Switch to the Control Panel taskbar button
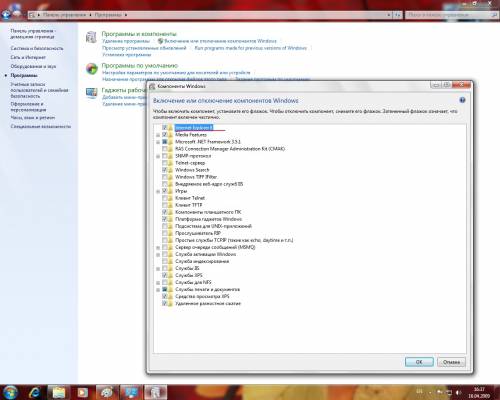Viewport: 500px width, 400px height. tap(131, 393)
